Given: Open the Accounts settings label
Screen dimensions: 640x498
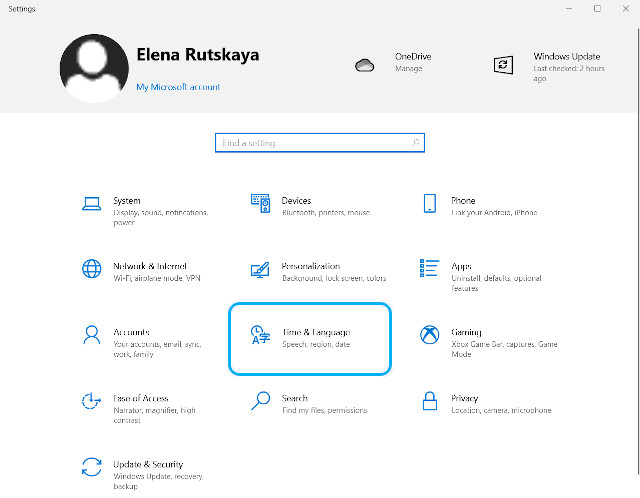Looking at the screenshot, I should click(131, 332).
